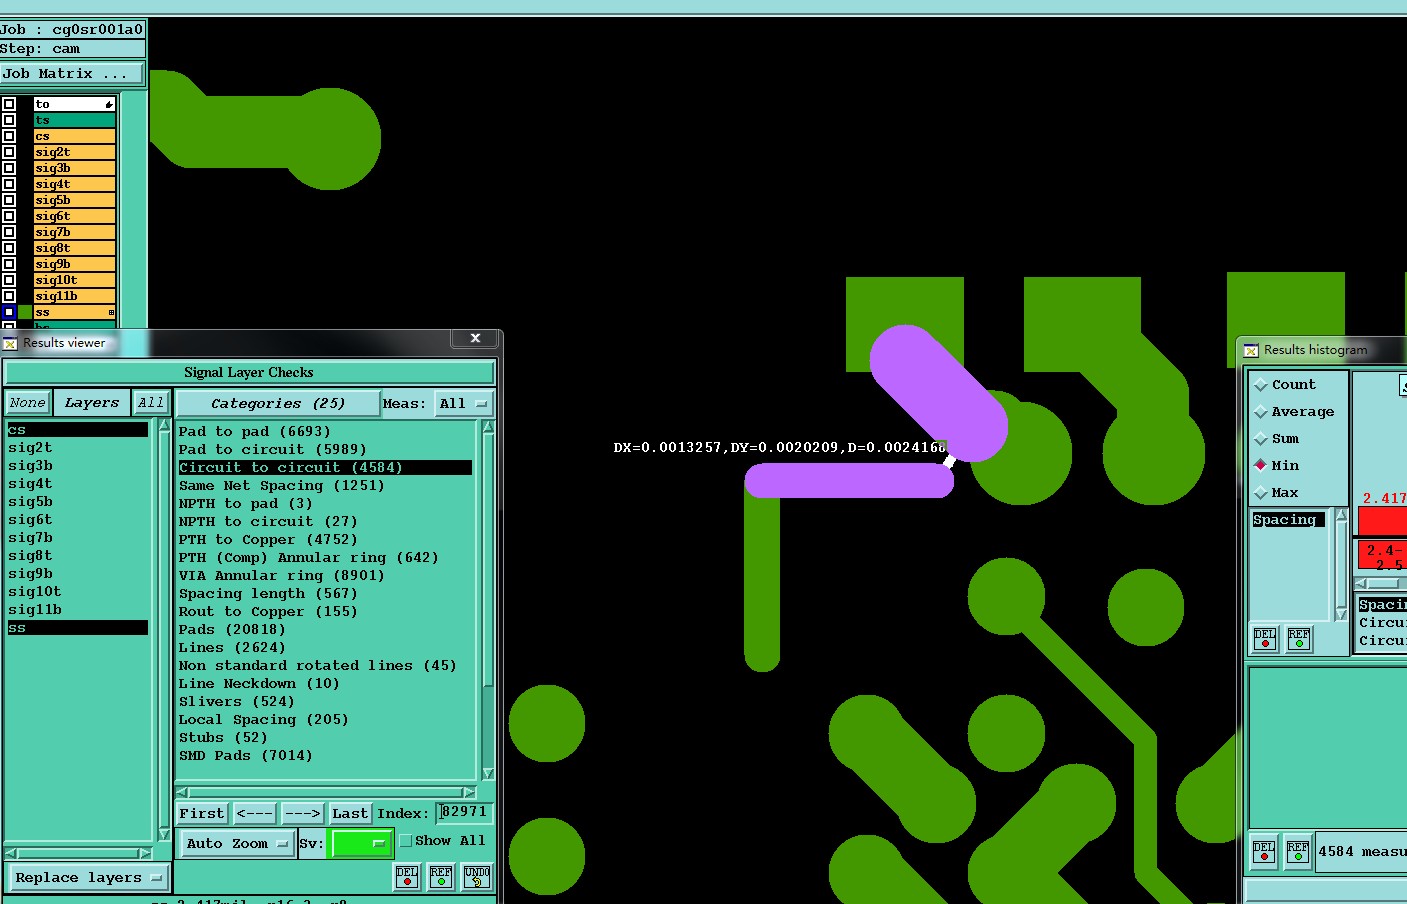Toggle the checkbox for layer ts
The width and height of the screenshot is (1407, 904).
(x=9, y=120)
